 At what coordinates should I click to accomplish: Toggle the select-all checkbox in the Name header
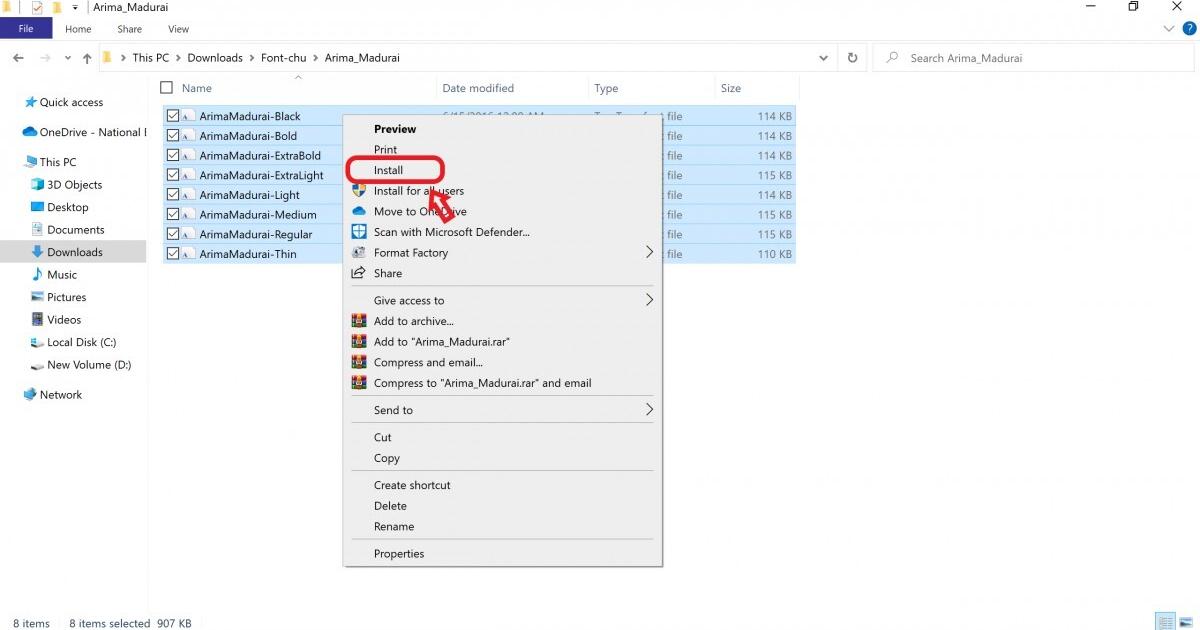click(x=166, y=87)
